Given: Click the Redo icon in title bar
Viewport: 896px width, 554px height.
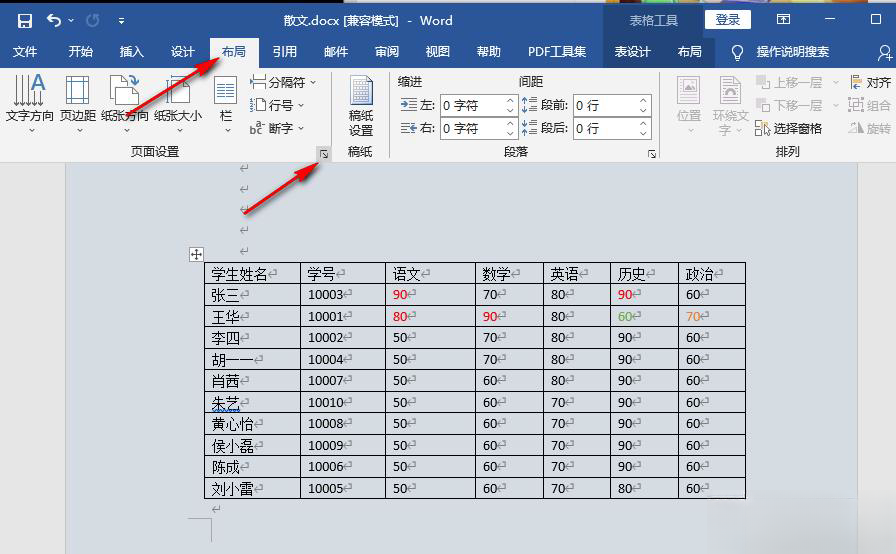Looking at the screenshot, I should pyautogui.click(x=93, y=21).
